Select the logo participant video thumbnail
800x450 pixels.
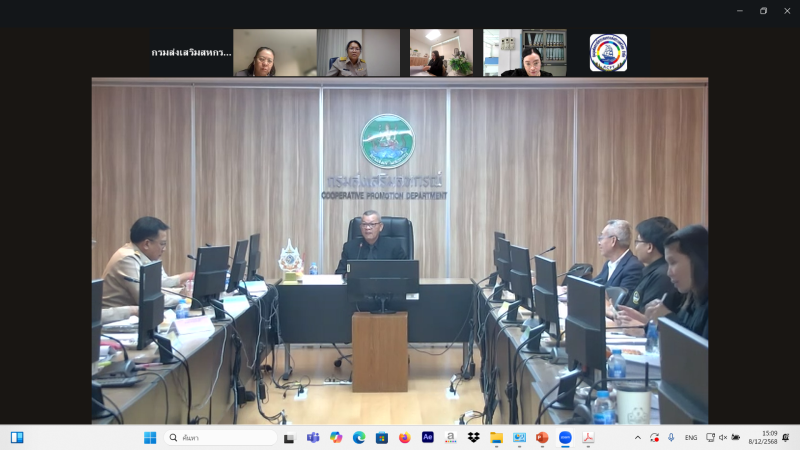(608, 53)
